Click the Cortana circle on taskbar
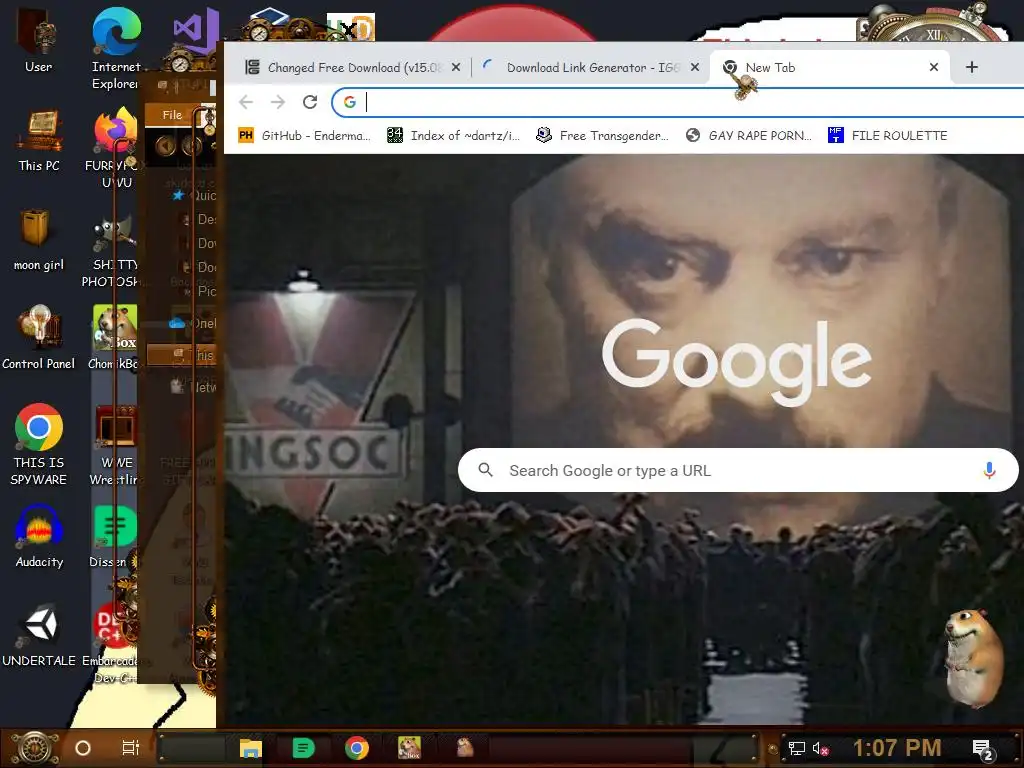This screenshot has width=1024, height=768. (x=83, y=748)
